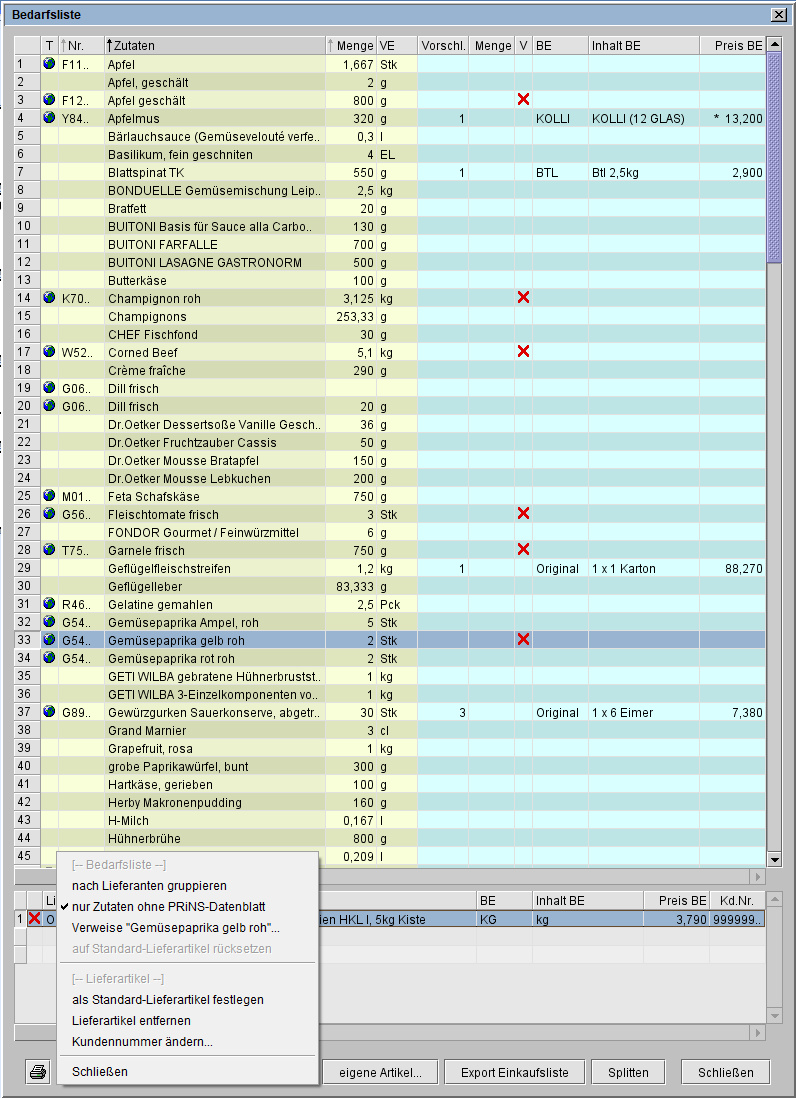The width and height of the screenshot is (796, 1098).
Task: Click the printer icon button
Action: pyautogui.click(x=38, y=1072)
